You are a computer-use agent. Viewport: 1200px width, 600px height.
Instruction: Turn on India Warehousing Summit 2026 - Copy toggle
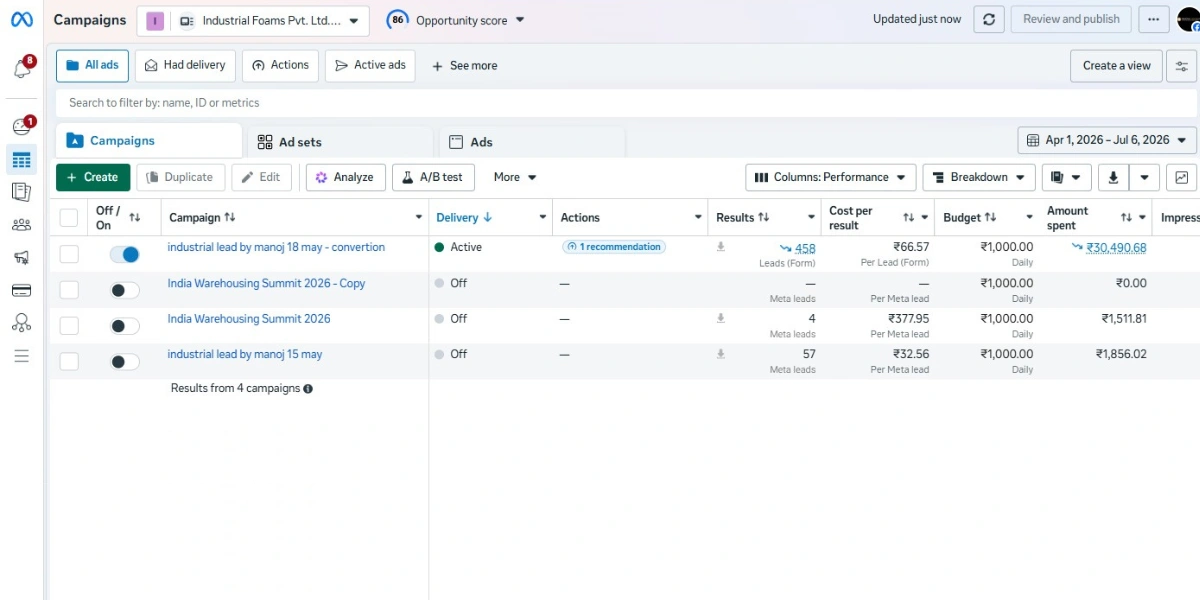pyautogui.click(x=125, y=290)
